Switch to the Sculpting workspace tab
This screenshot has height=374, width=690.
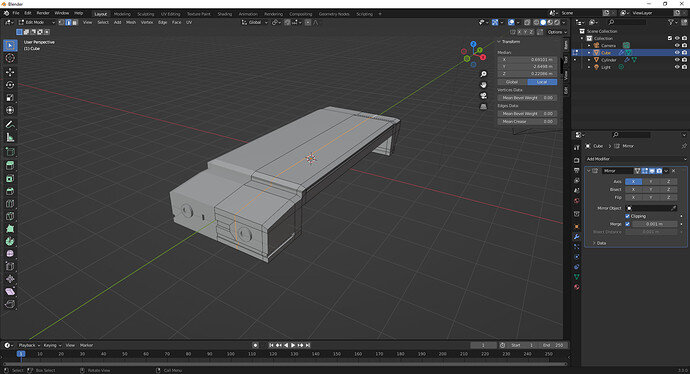[146, 14]
